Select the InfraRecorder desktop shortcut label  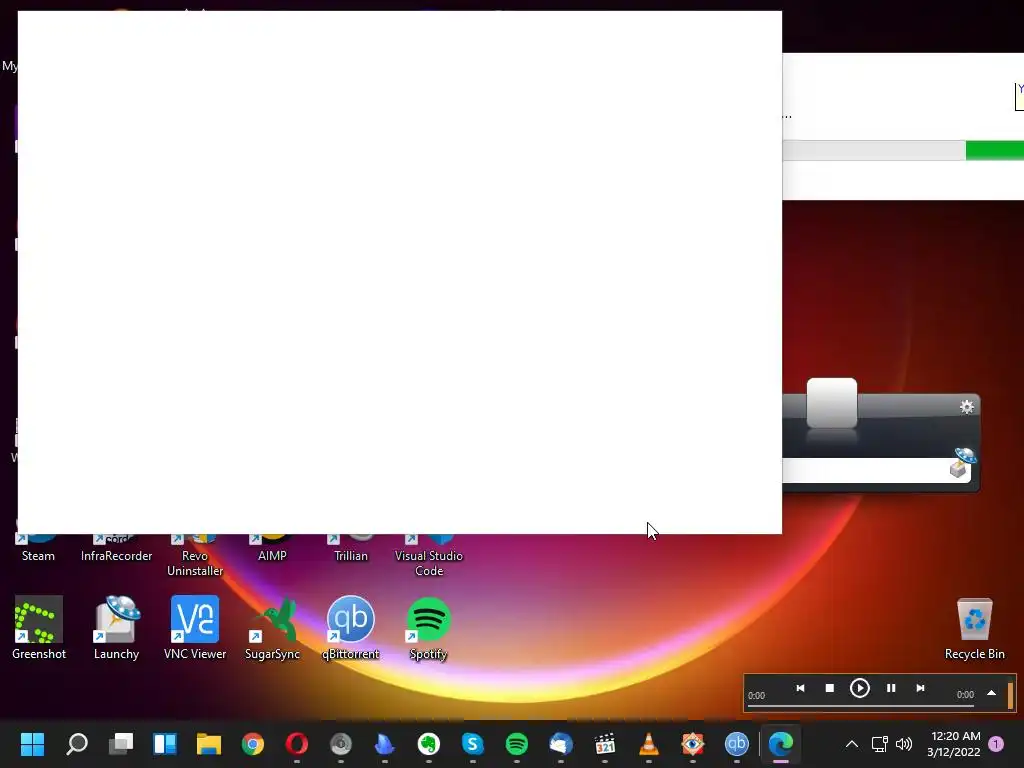(116, 556)
